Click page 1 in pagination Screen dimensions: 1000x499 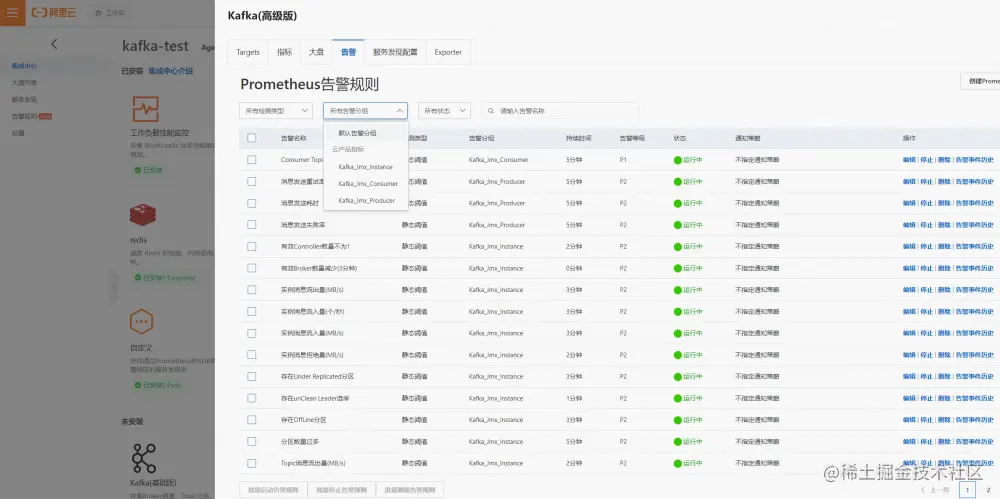pos(967,490)
